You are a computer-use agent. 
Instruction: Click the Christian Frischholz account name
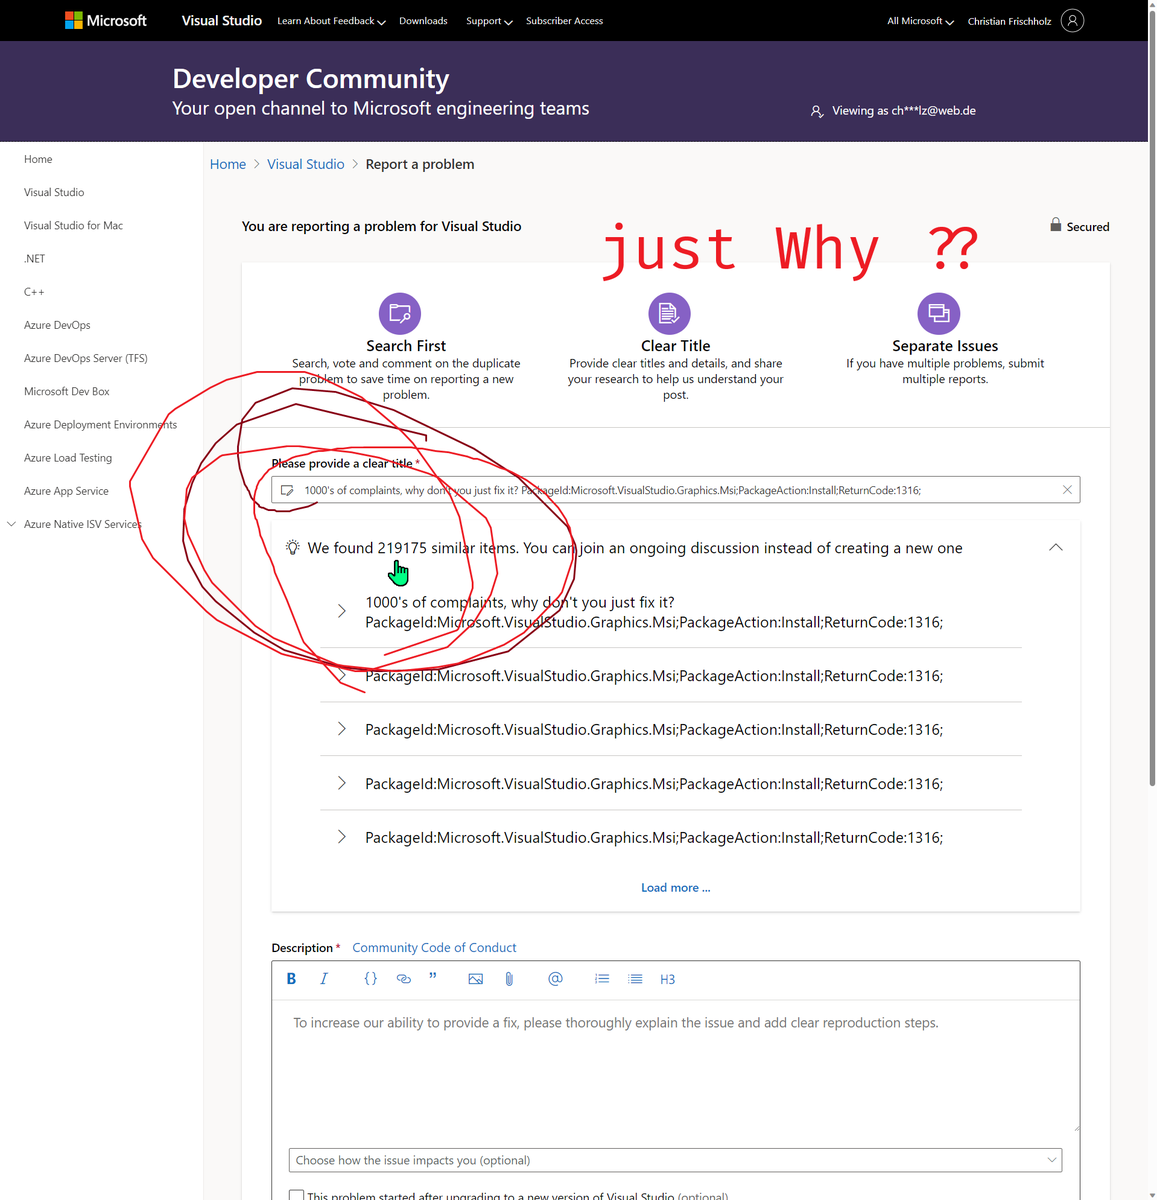(x=1009, y=21)
